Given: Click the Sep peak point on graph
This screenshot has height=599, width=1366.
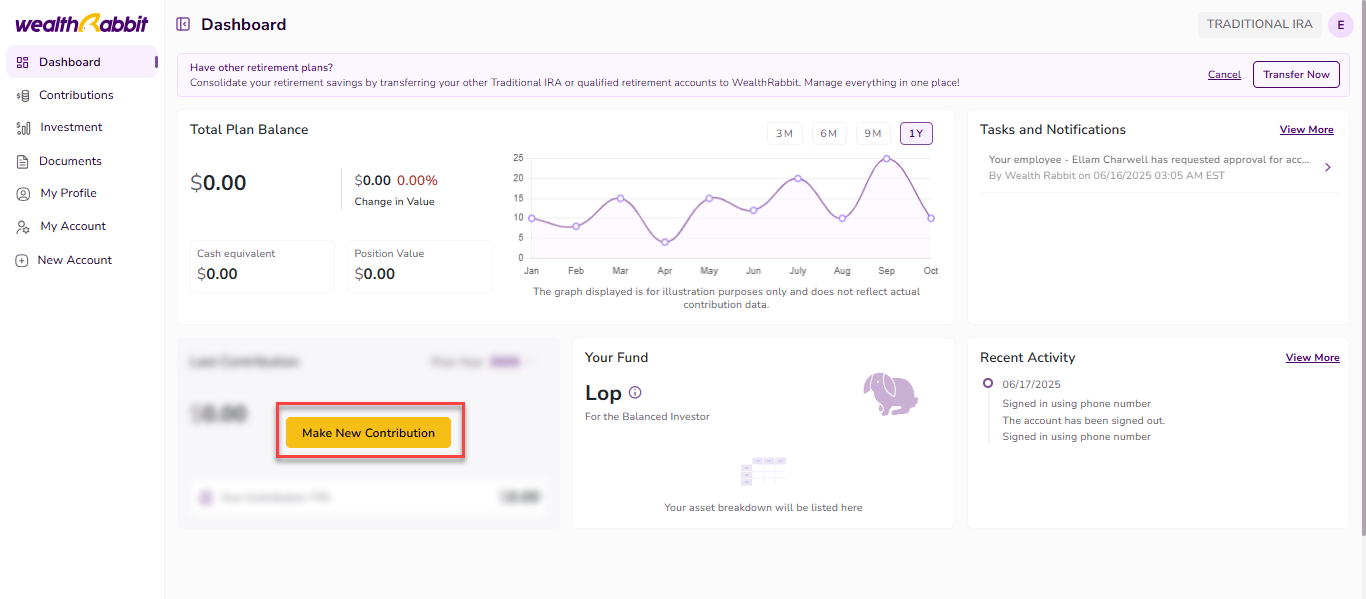Looking at the screenshot, I should tap(886, 158).
